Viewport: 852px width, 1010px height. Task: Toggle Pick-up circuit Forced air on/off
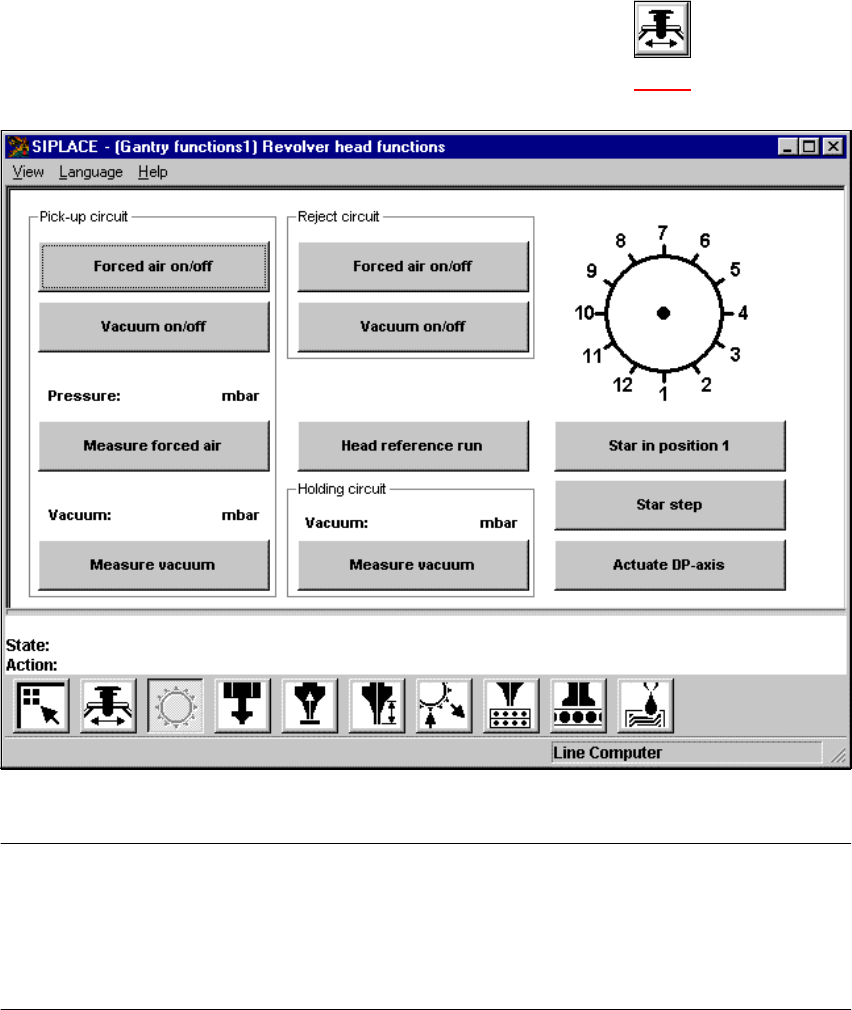tap(154, 266)
